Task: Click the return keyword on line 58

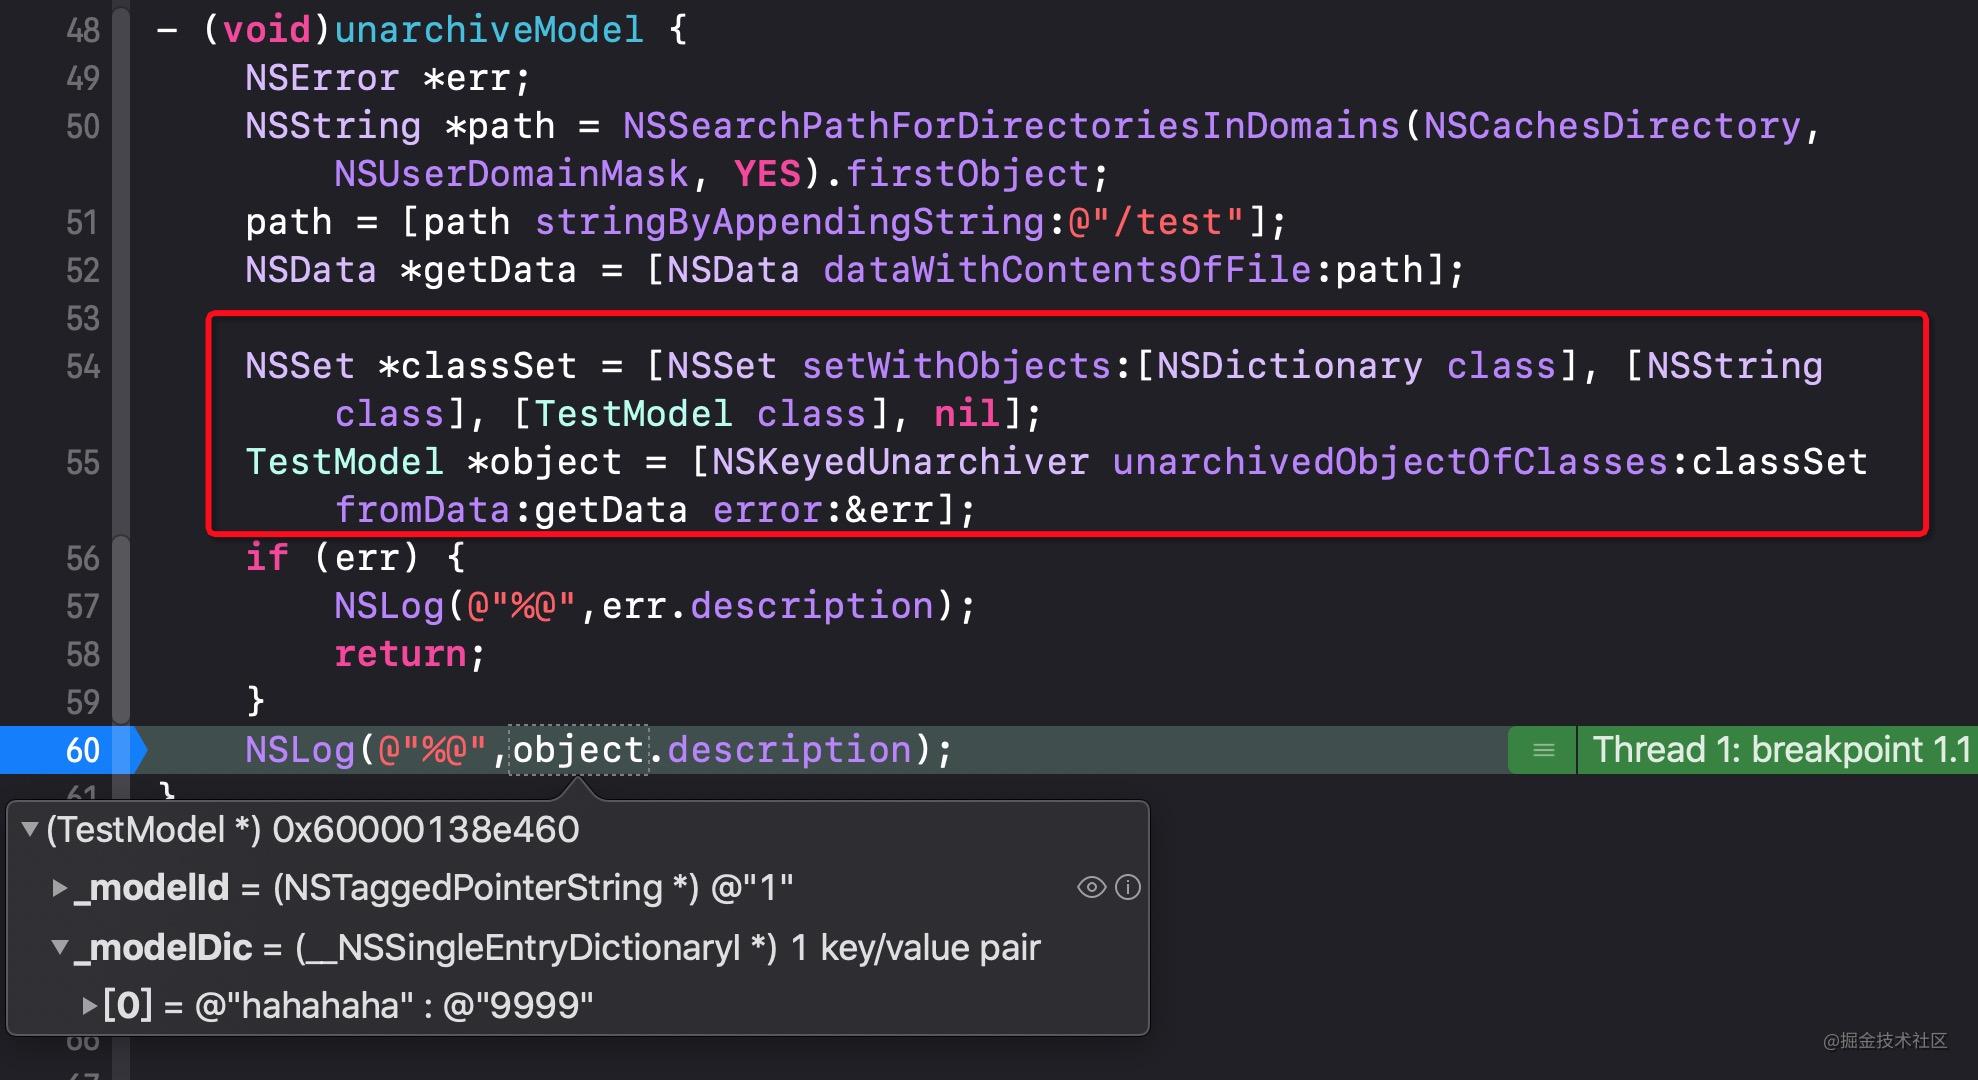Action: [x=400, y=654]
